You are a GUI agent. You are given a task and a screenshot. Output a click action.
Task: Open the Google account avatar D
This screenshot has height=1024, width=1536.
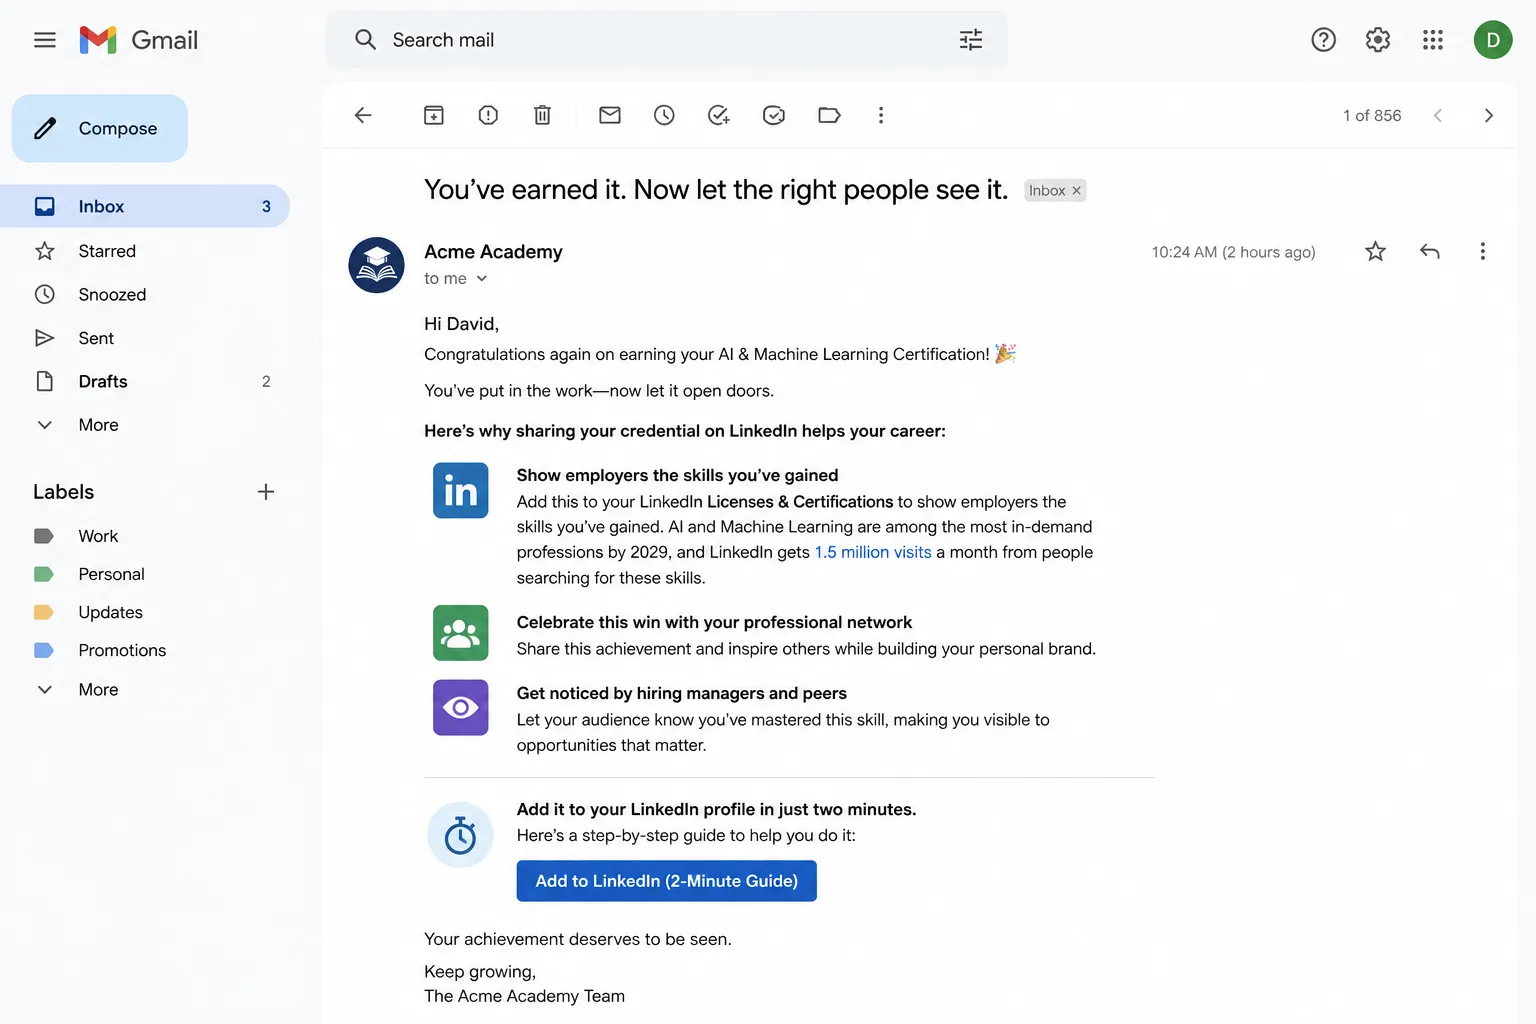(x=1493, y=40)
